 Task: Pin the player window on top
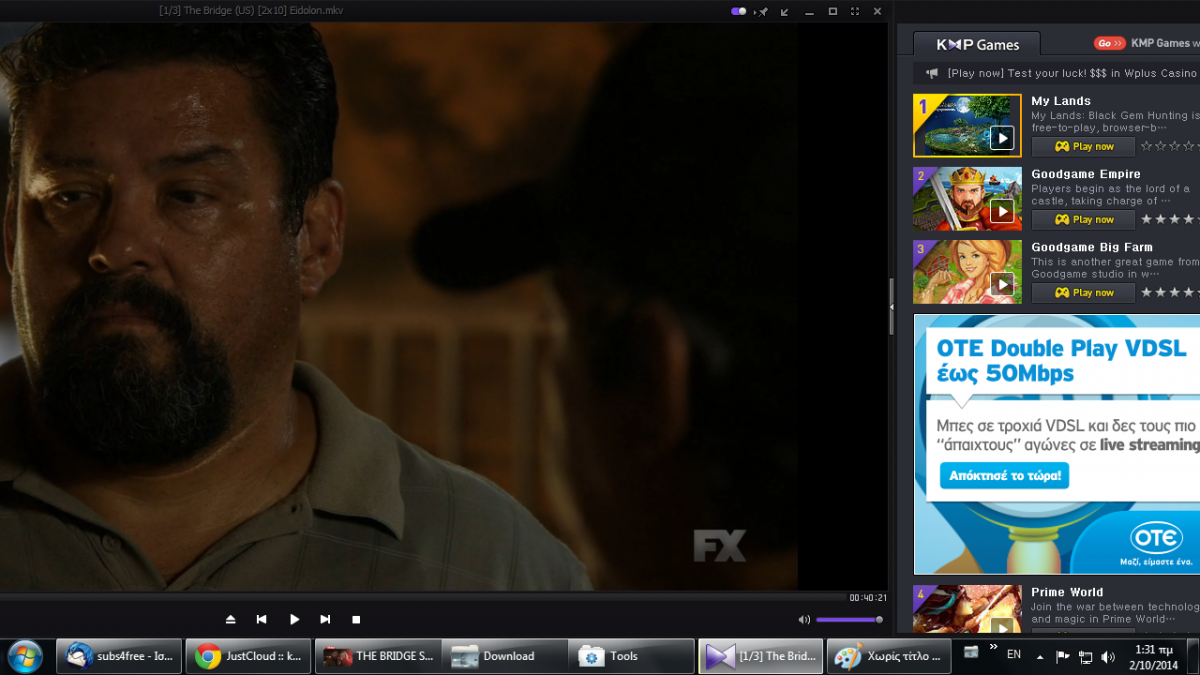point(763,11)
